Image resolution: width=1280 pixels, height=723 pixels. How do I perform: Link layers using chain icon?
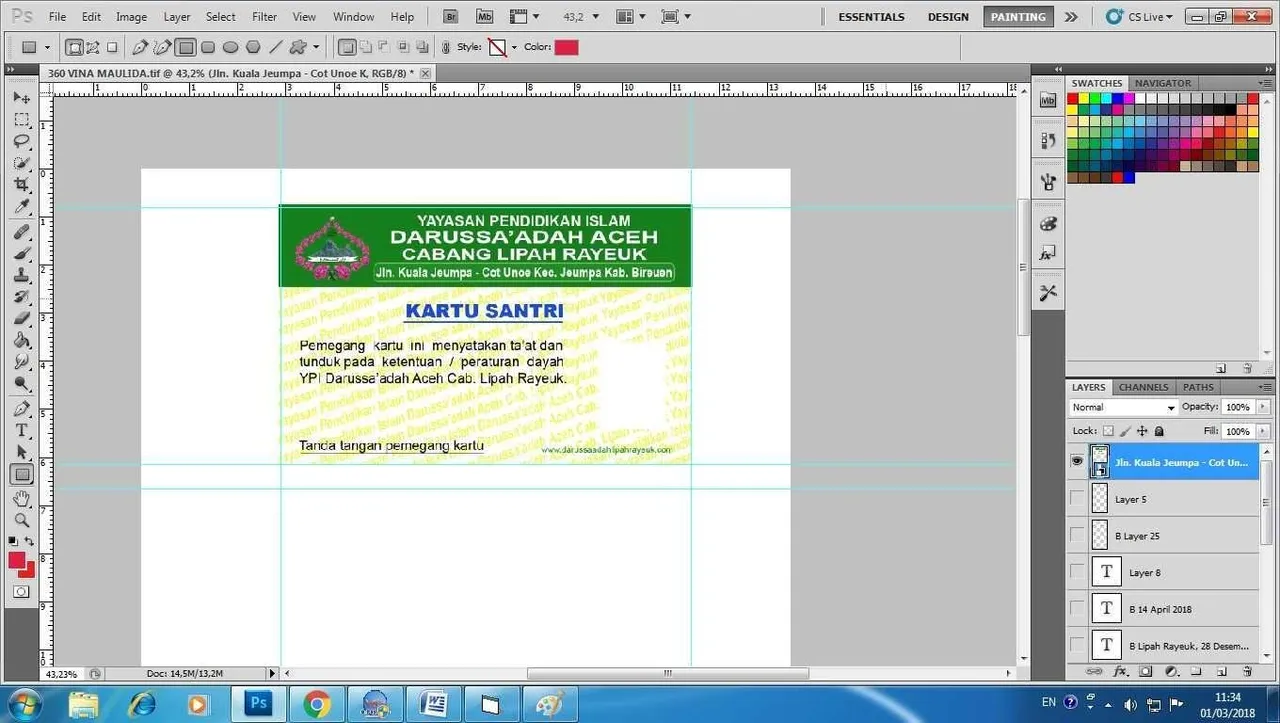tap(1094, 671)
